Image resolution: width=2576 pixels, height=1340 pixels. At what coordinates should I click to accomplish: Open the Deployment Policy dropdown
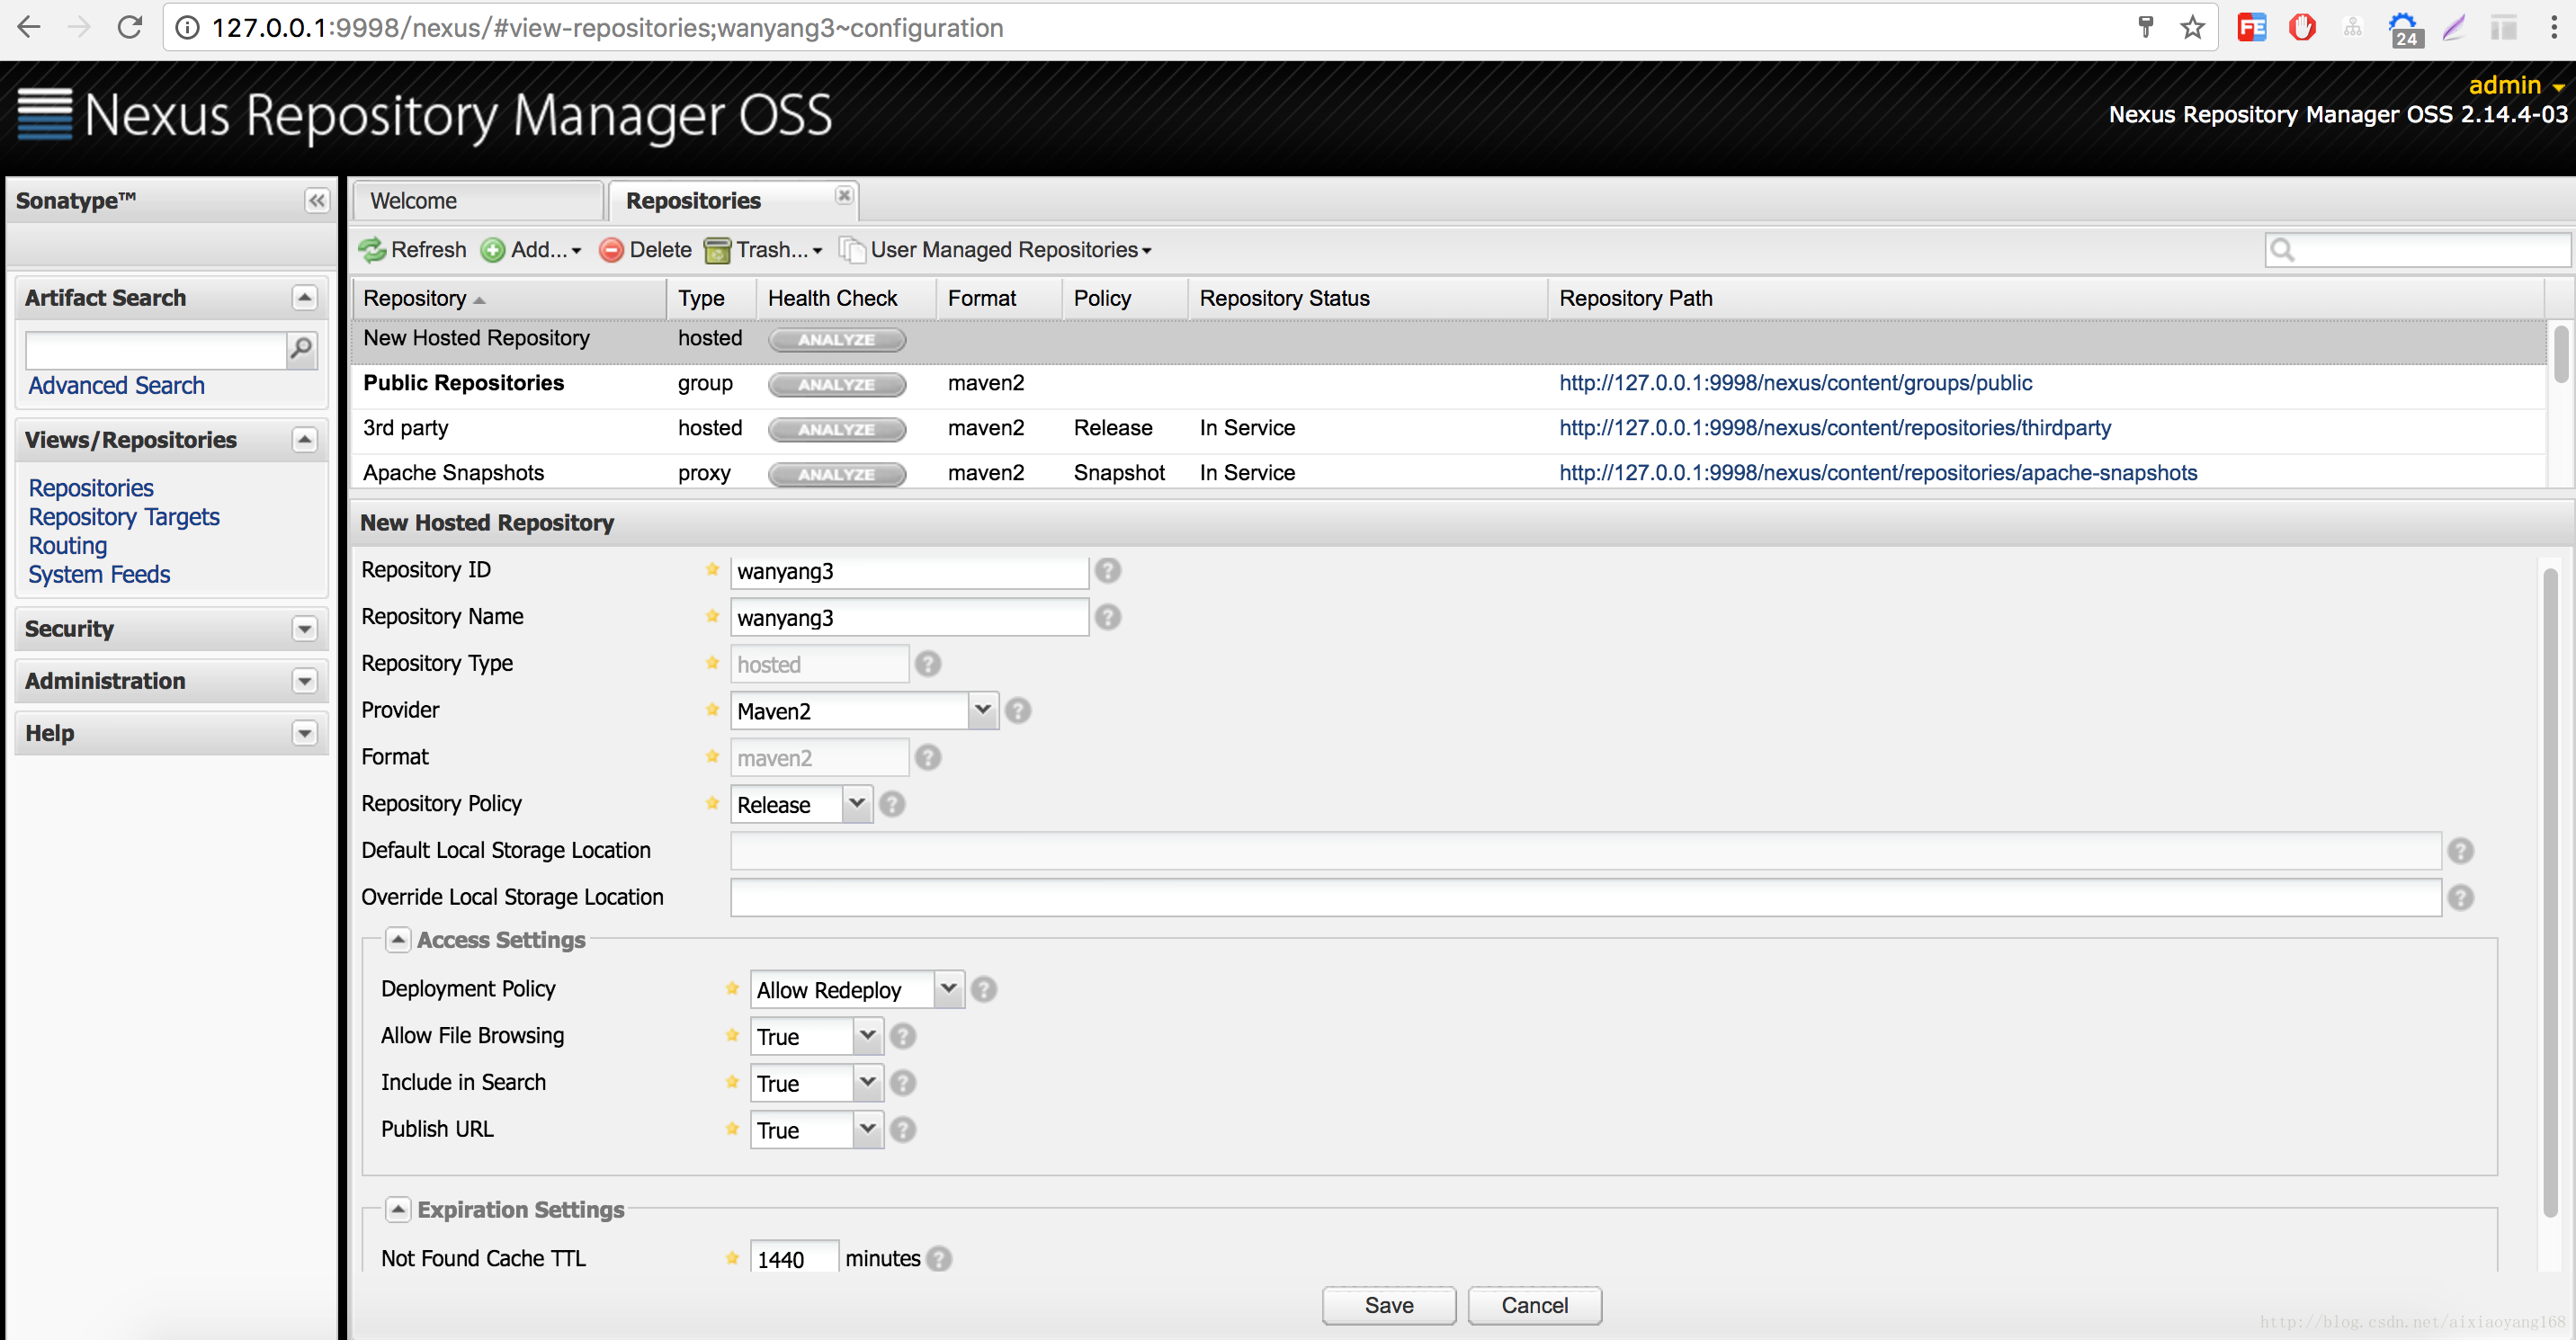(949, 990)
